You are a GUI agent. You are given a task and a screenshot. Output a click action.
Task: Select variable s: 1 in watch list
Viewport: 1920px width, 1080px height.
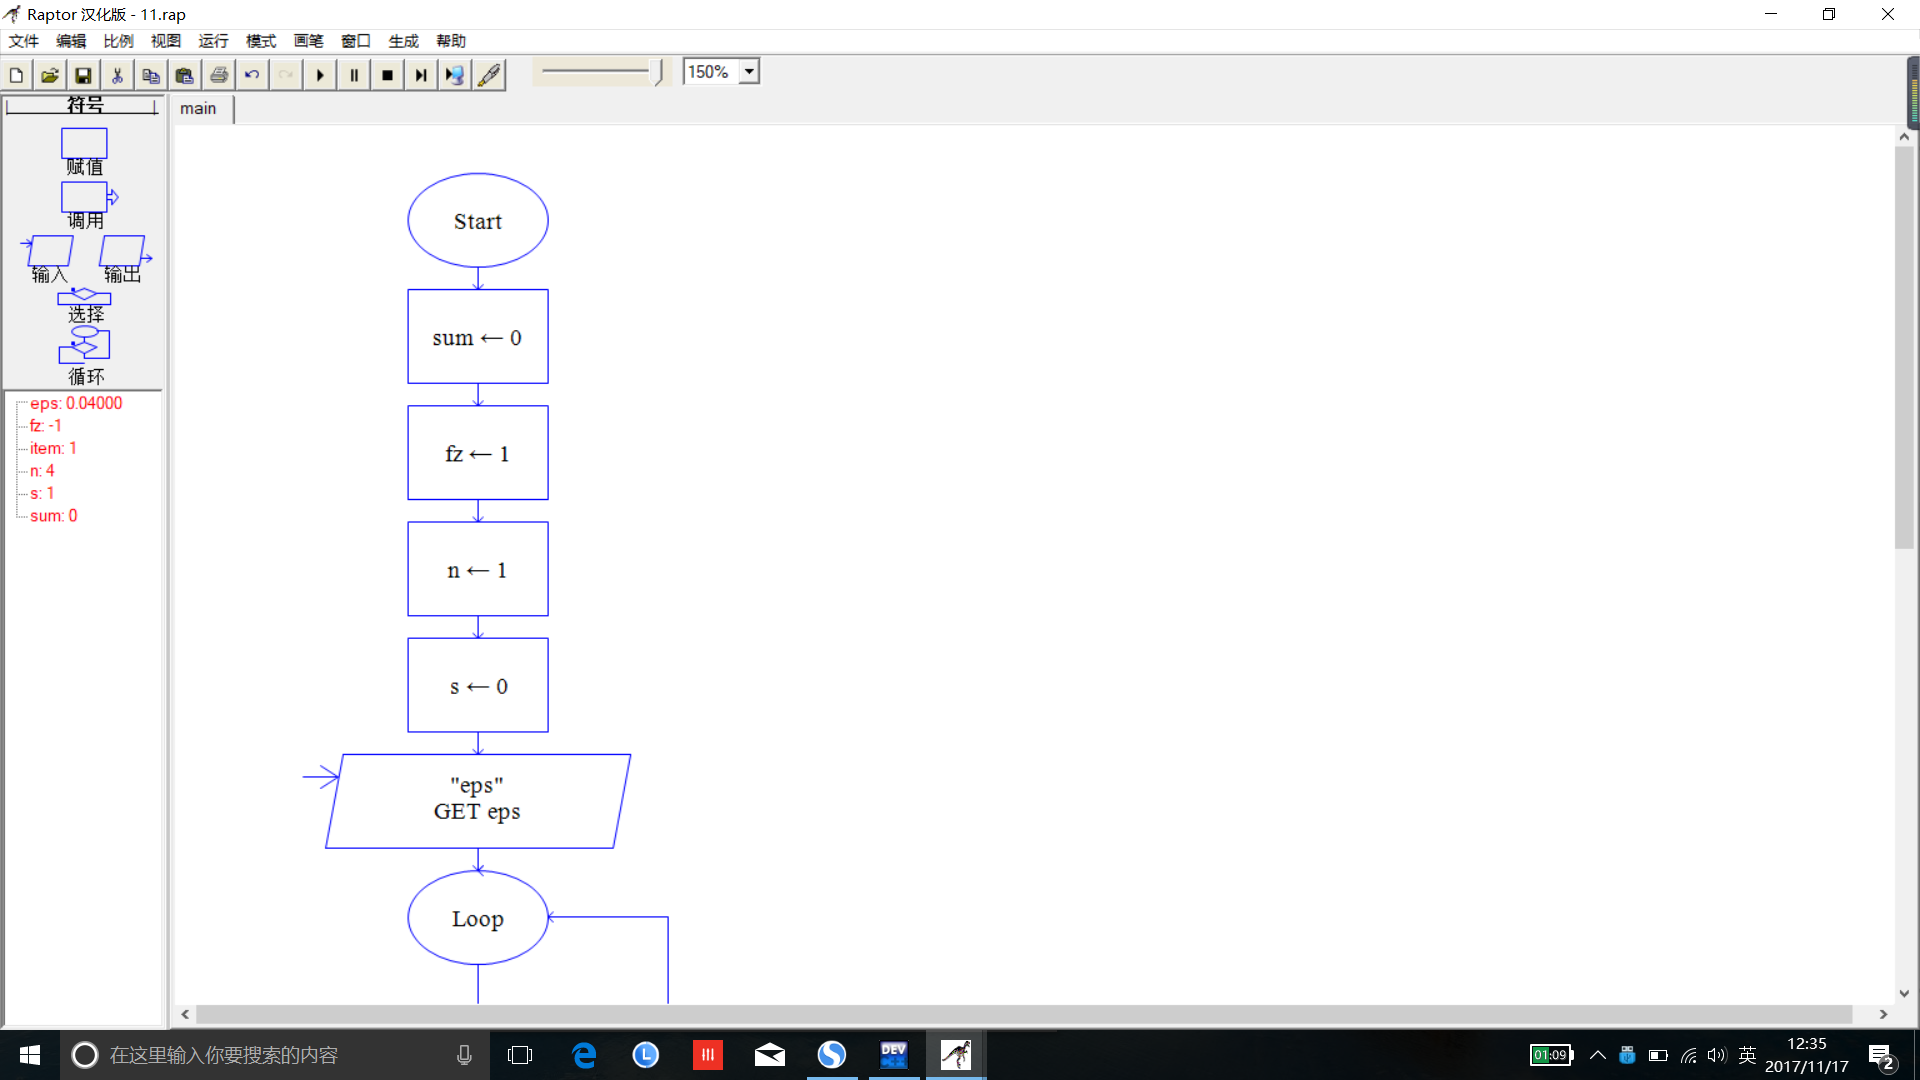tap(42, 493)
